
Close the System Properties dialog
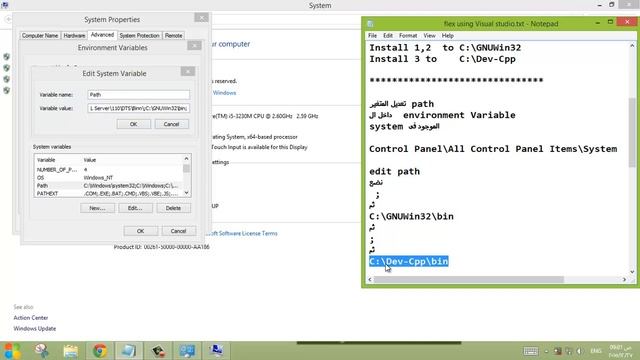(x=201, y=18)
